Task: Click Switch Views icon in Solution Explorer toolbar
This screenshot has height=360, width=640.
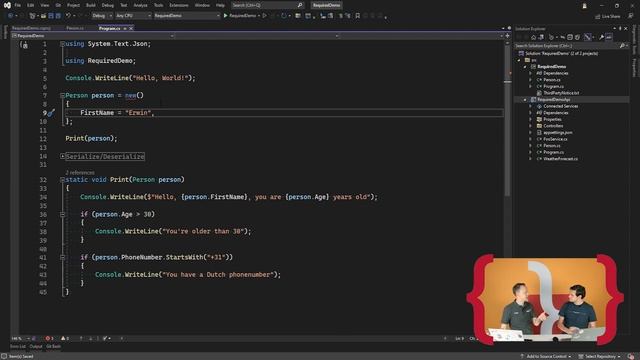Action: point(541,37)
